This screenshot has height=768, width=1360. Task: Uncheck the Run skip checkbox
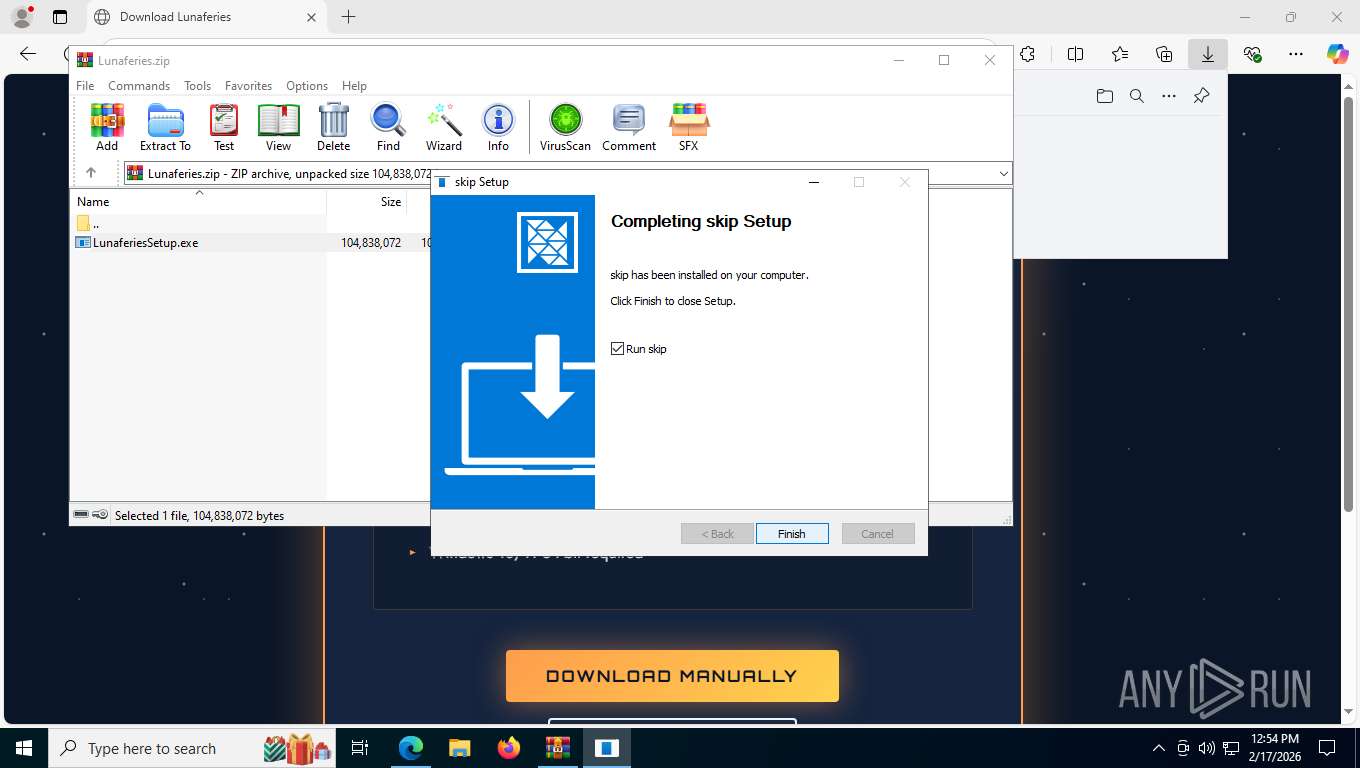point(617,349)
